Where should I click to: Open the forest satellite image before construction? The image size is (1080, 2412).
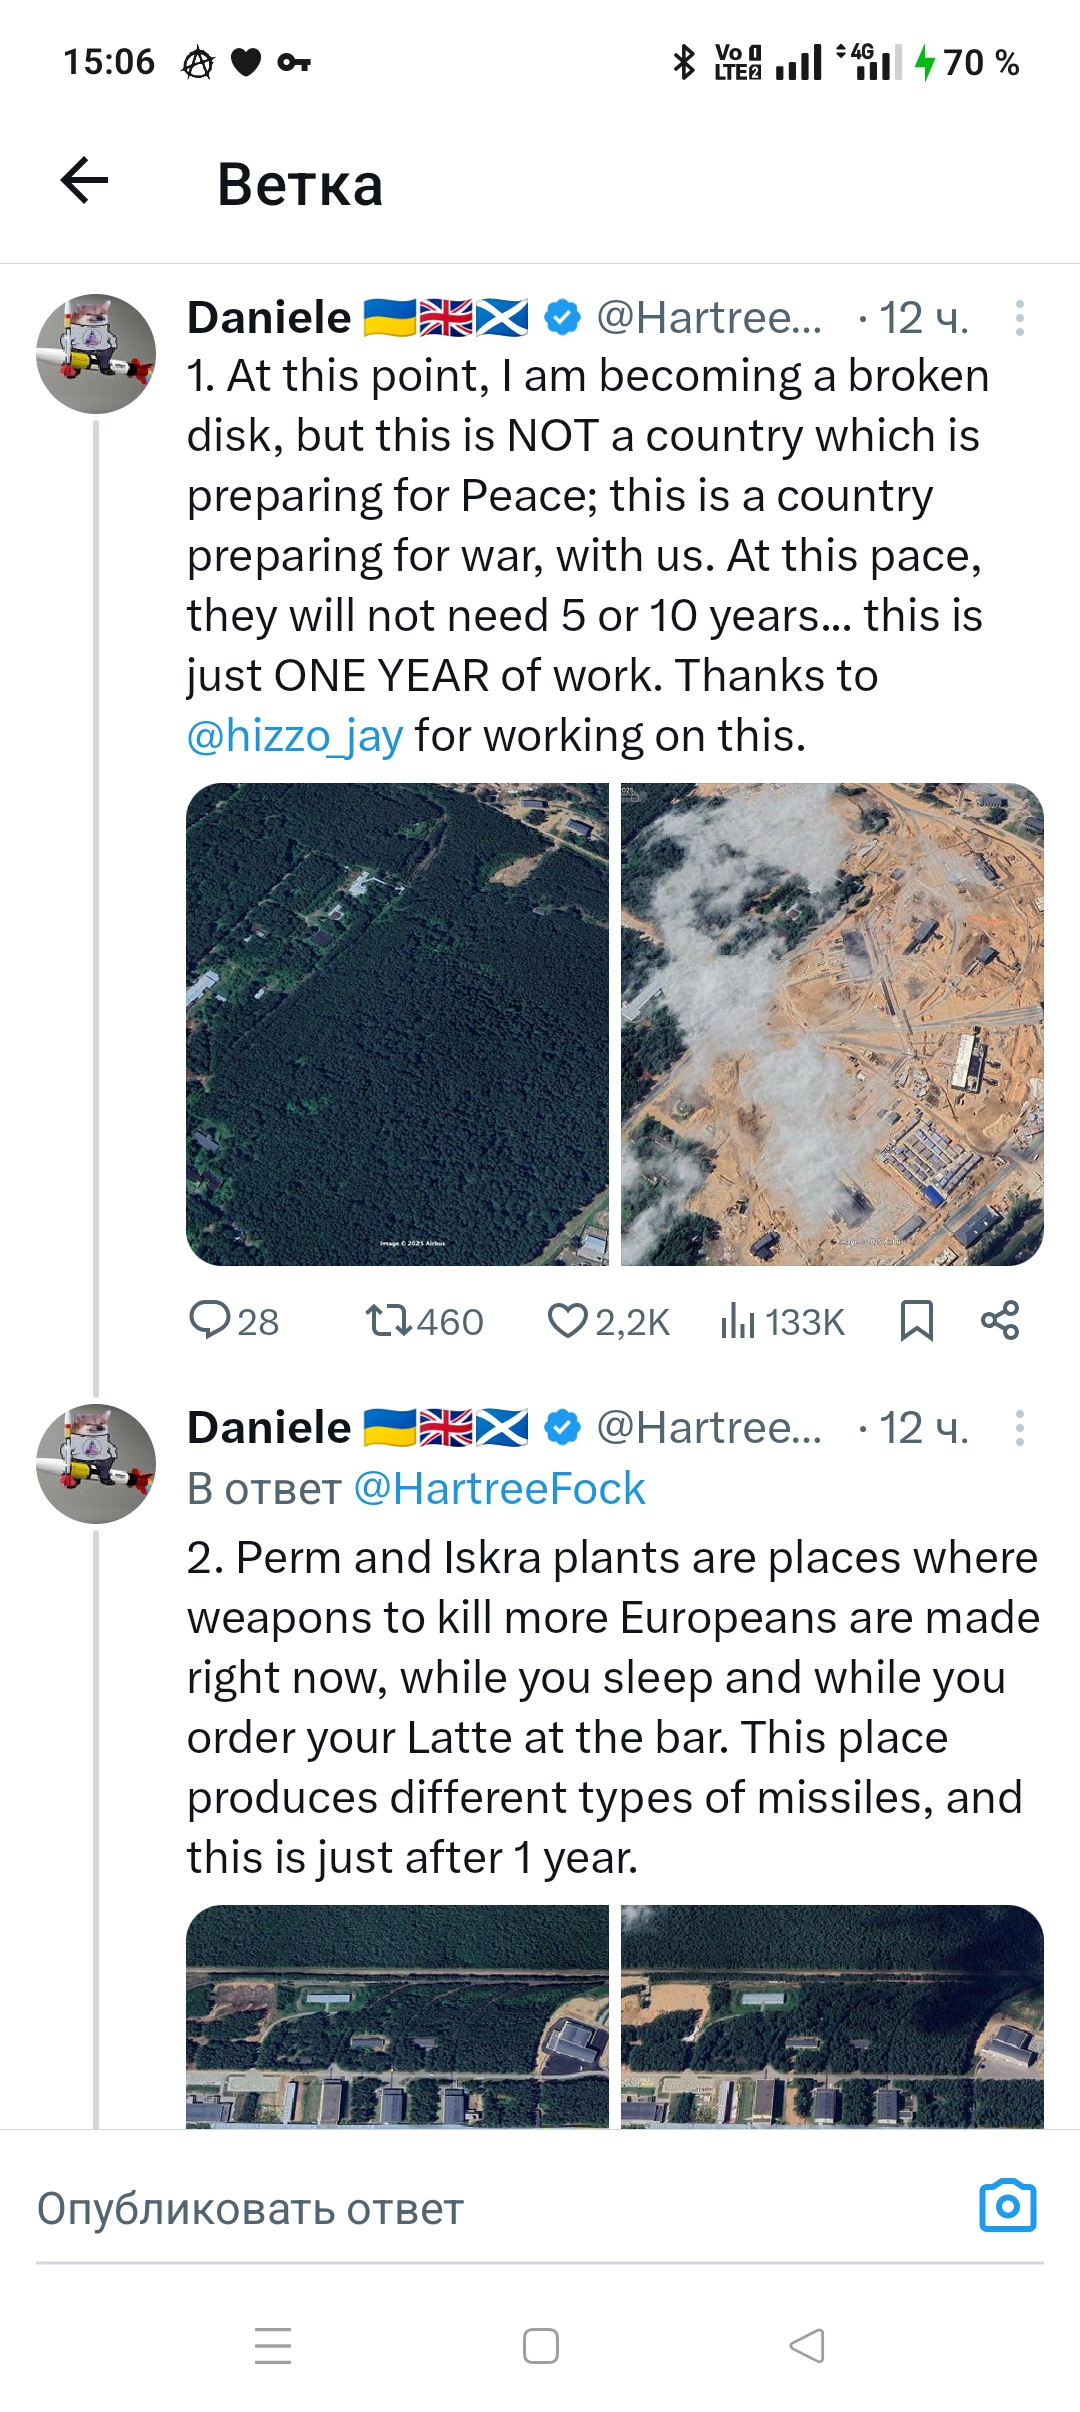pos(397,1024)
